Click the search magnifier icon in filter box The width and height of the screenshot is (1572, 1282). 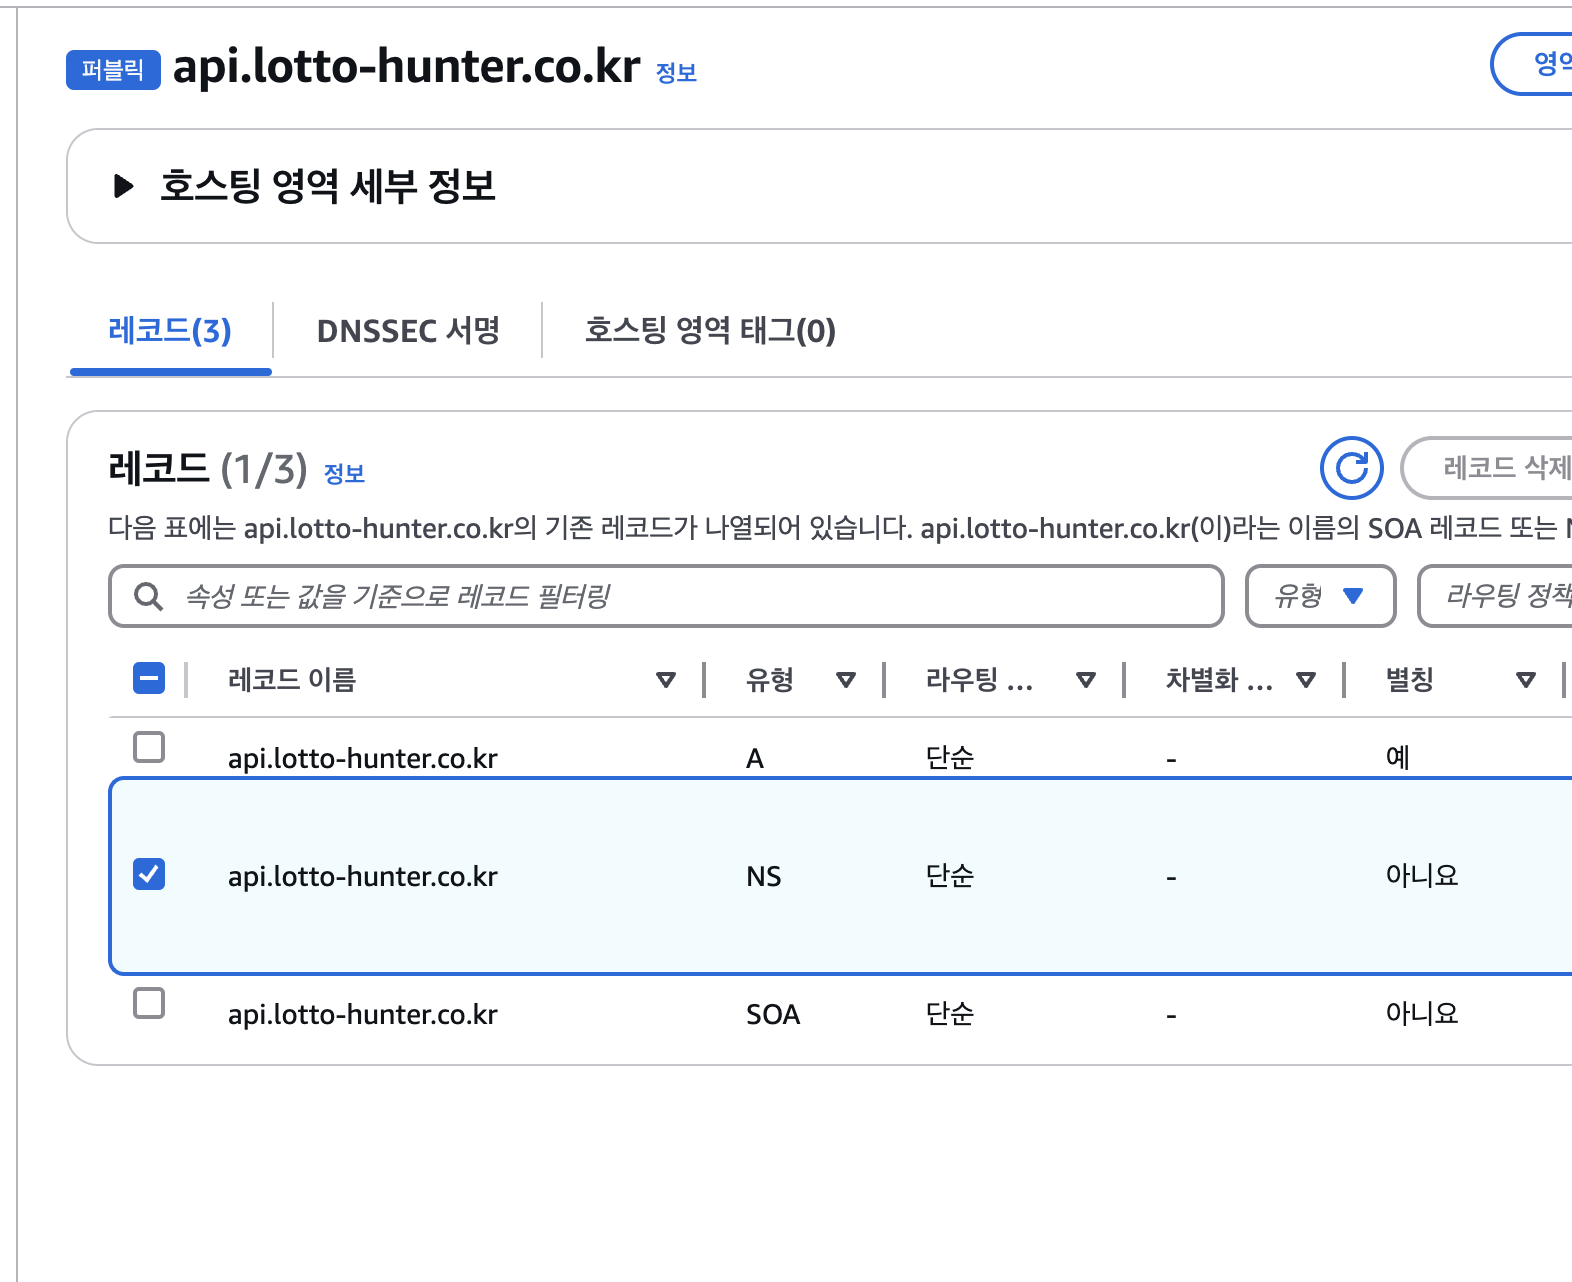pos(149,597)
